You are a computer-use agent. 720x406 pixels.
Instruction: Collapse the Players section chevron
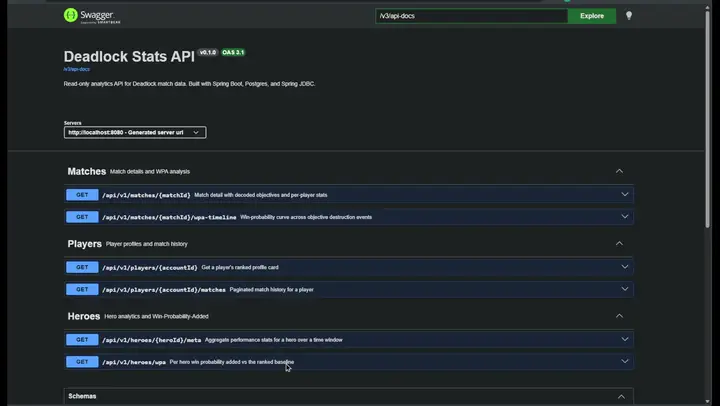[x=619, y=243]
